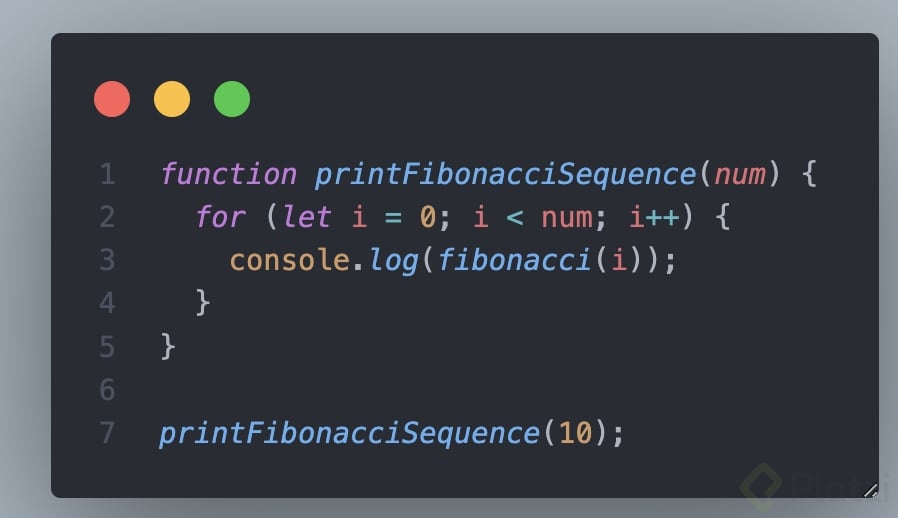This screenshot has height=518, width=898.
Task: Click printFibonacciSequence in the function declaration
Action: point(505,175)
